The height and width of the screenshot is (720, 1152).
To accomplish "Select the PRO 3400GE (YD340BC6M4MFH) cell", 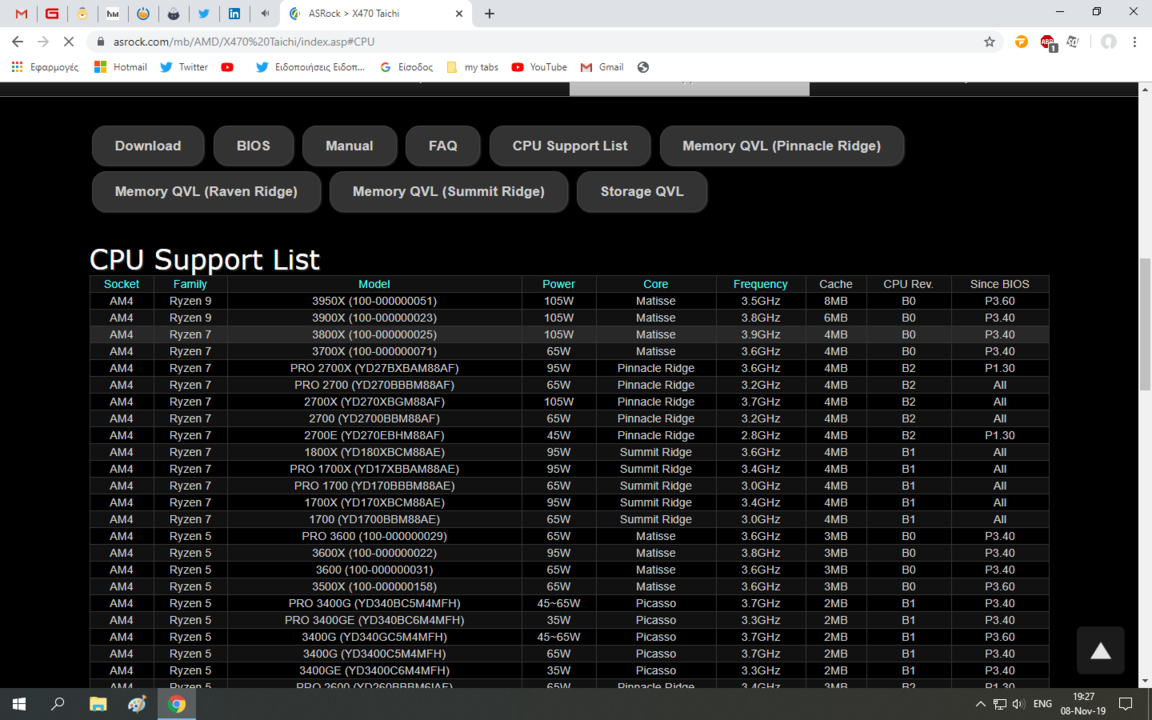I will point(374,620).
